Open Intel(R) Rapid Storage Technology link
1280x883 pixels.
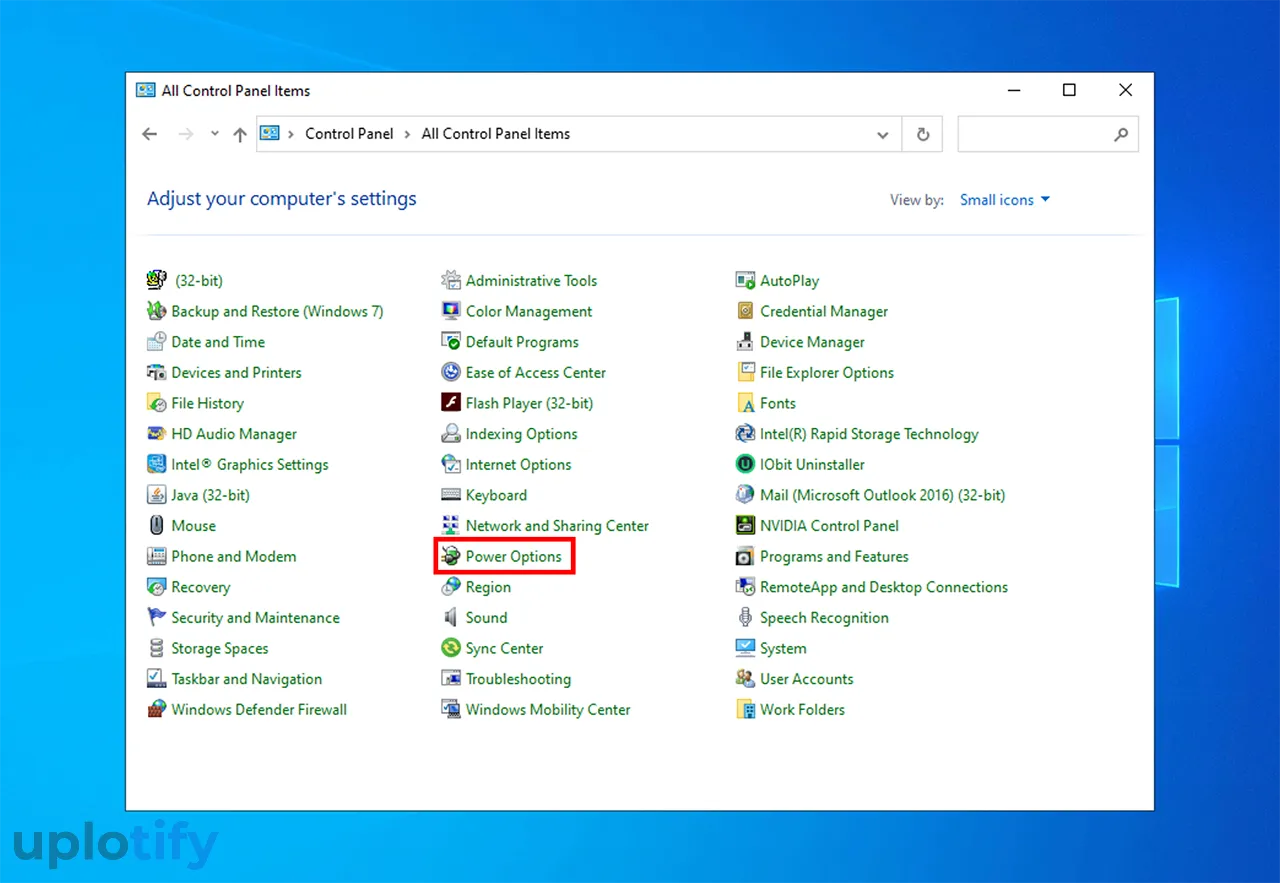pyautogui.click(x=869, y=434)
